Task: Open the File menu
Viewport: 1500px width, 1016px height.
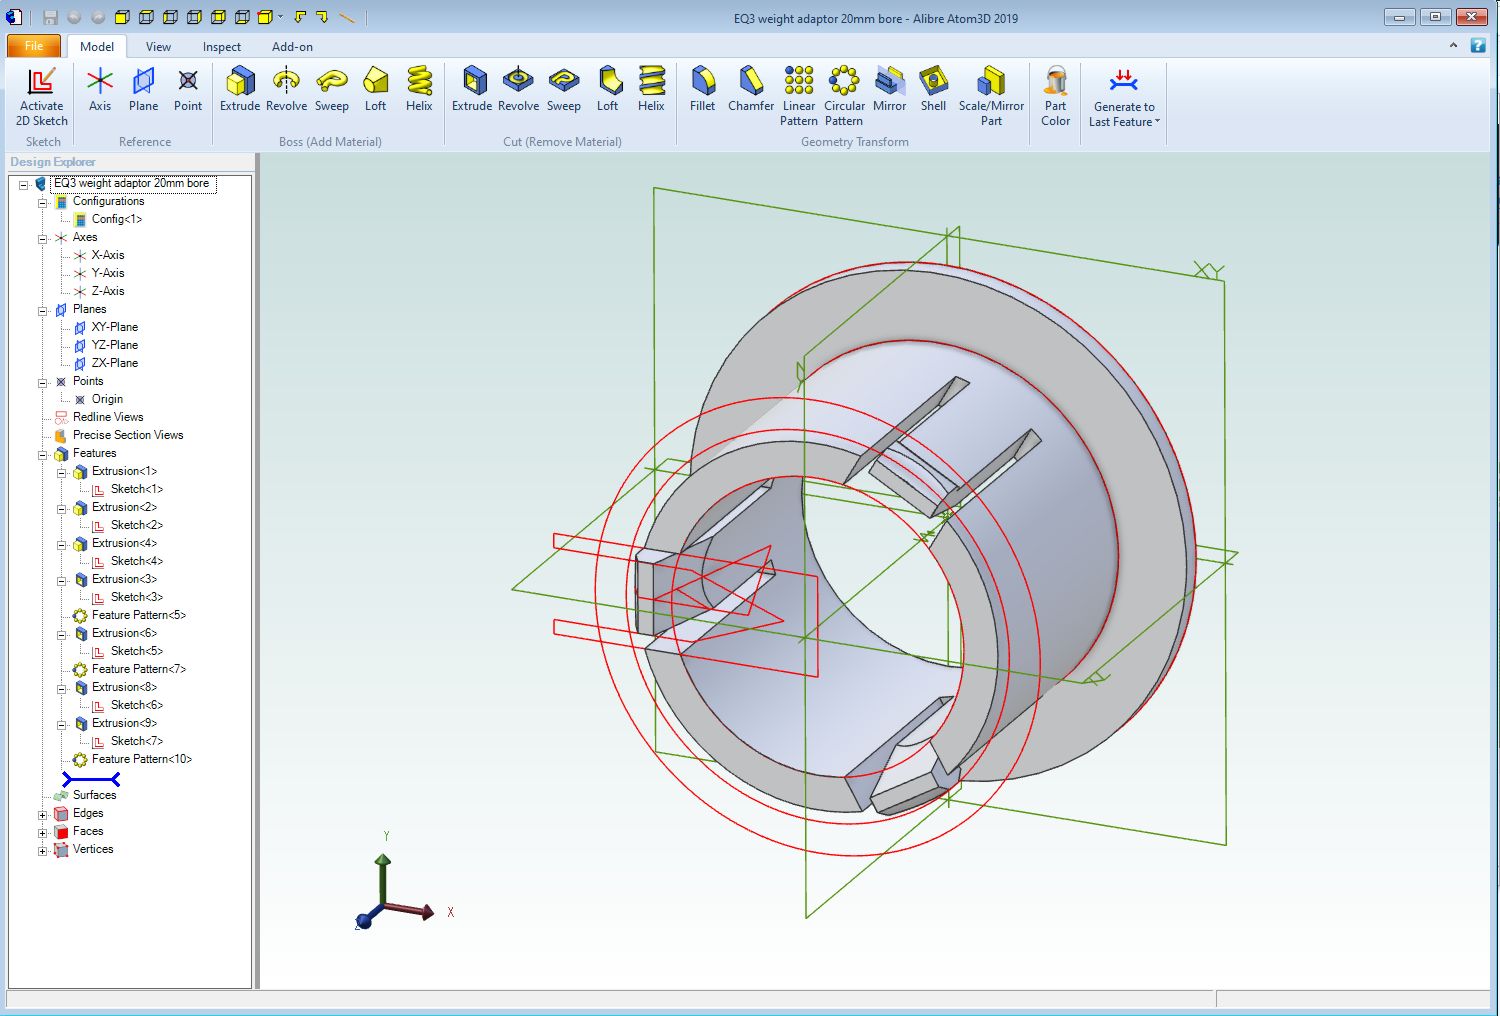Action: 33,46
